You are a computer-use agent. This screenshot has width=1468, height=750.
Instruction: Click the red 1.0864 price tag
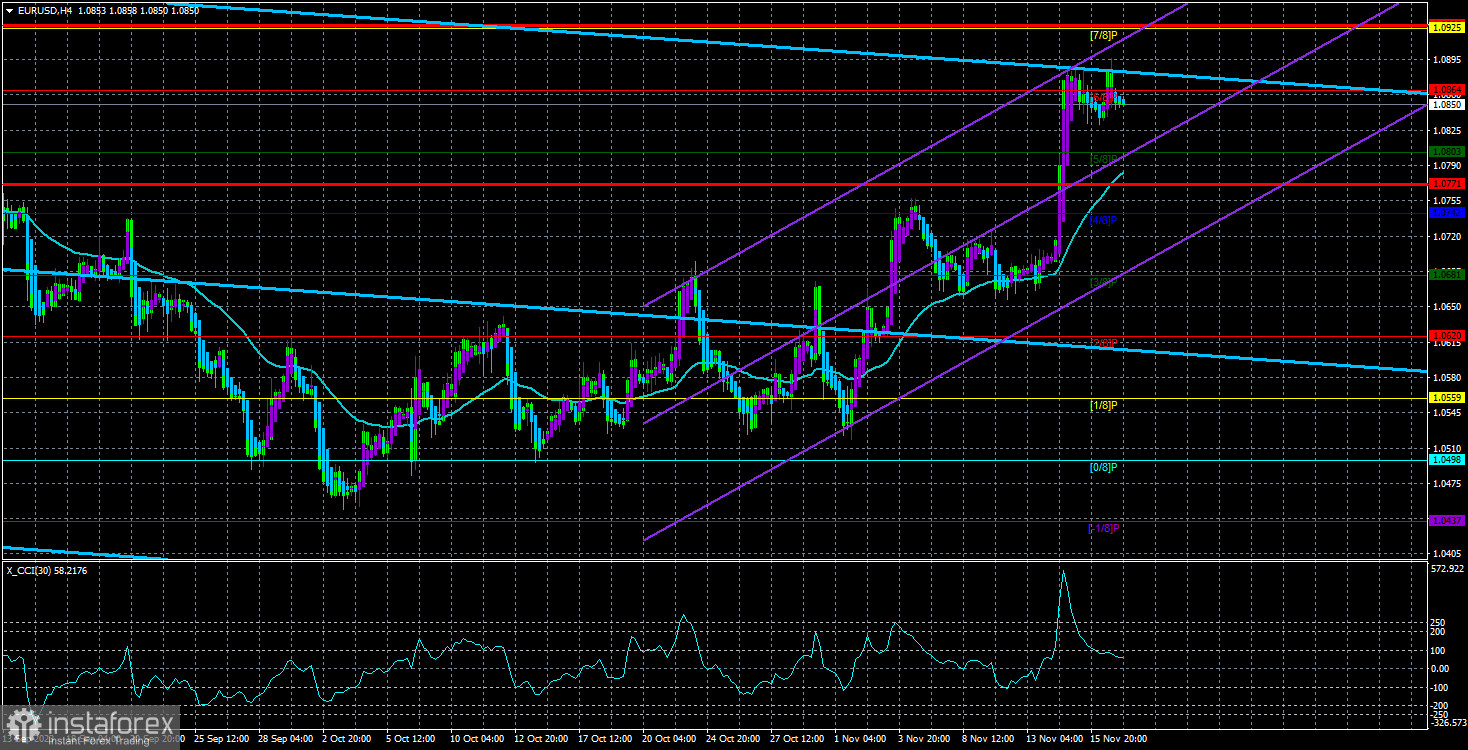[1448, 90]
